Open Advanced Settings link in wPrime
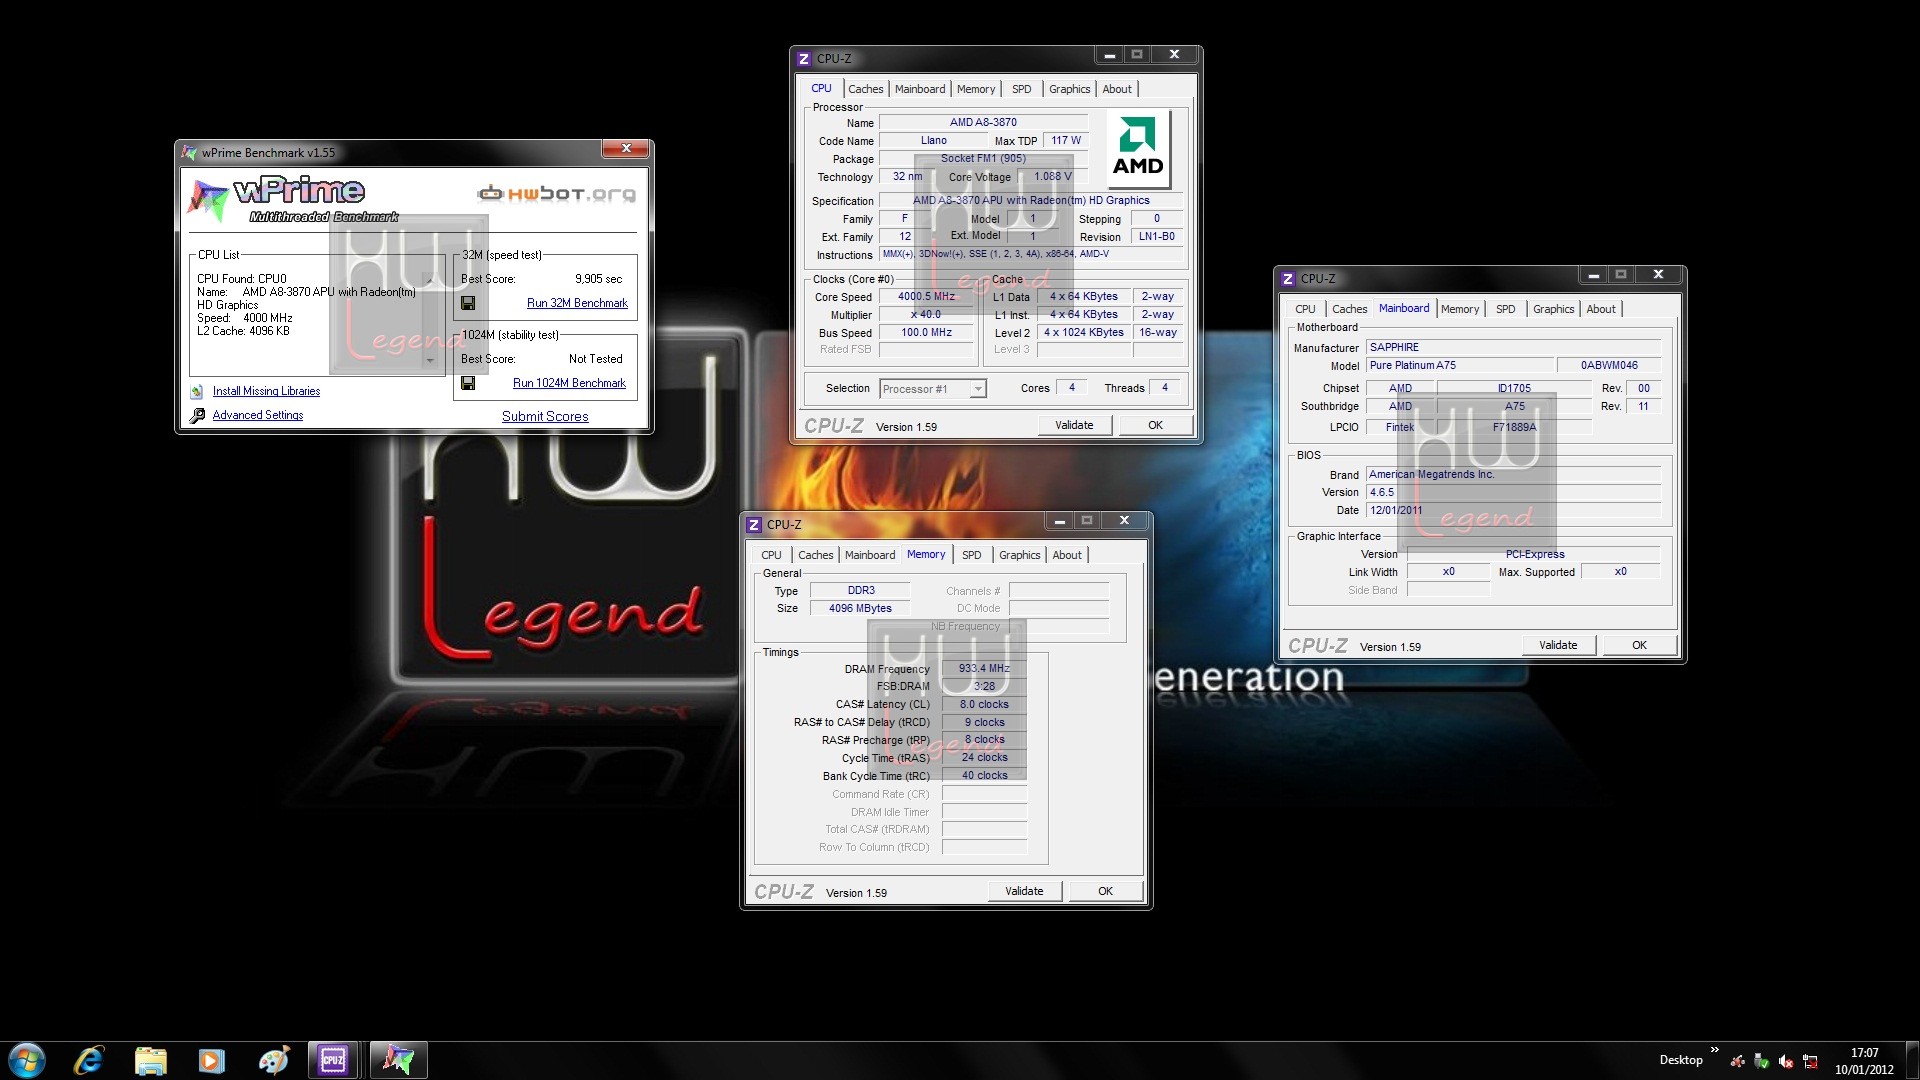The width and height of the screenshot is (1920, 1080). click(x=257, y=415)
